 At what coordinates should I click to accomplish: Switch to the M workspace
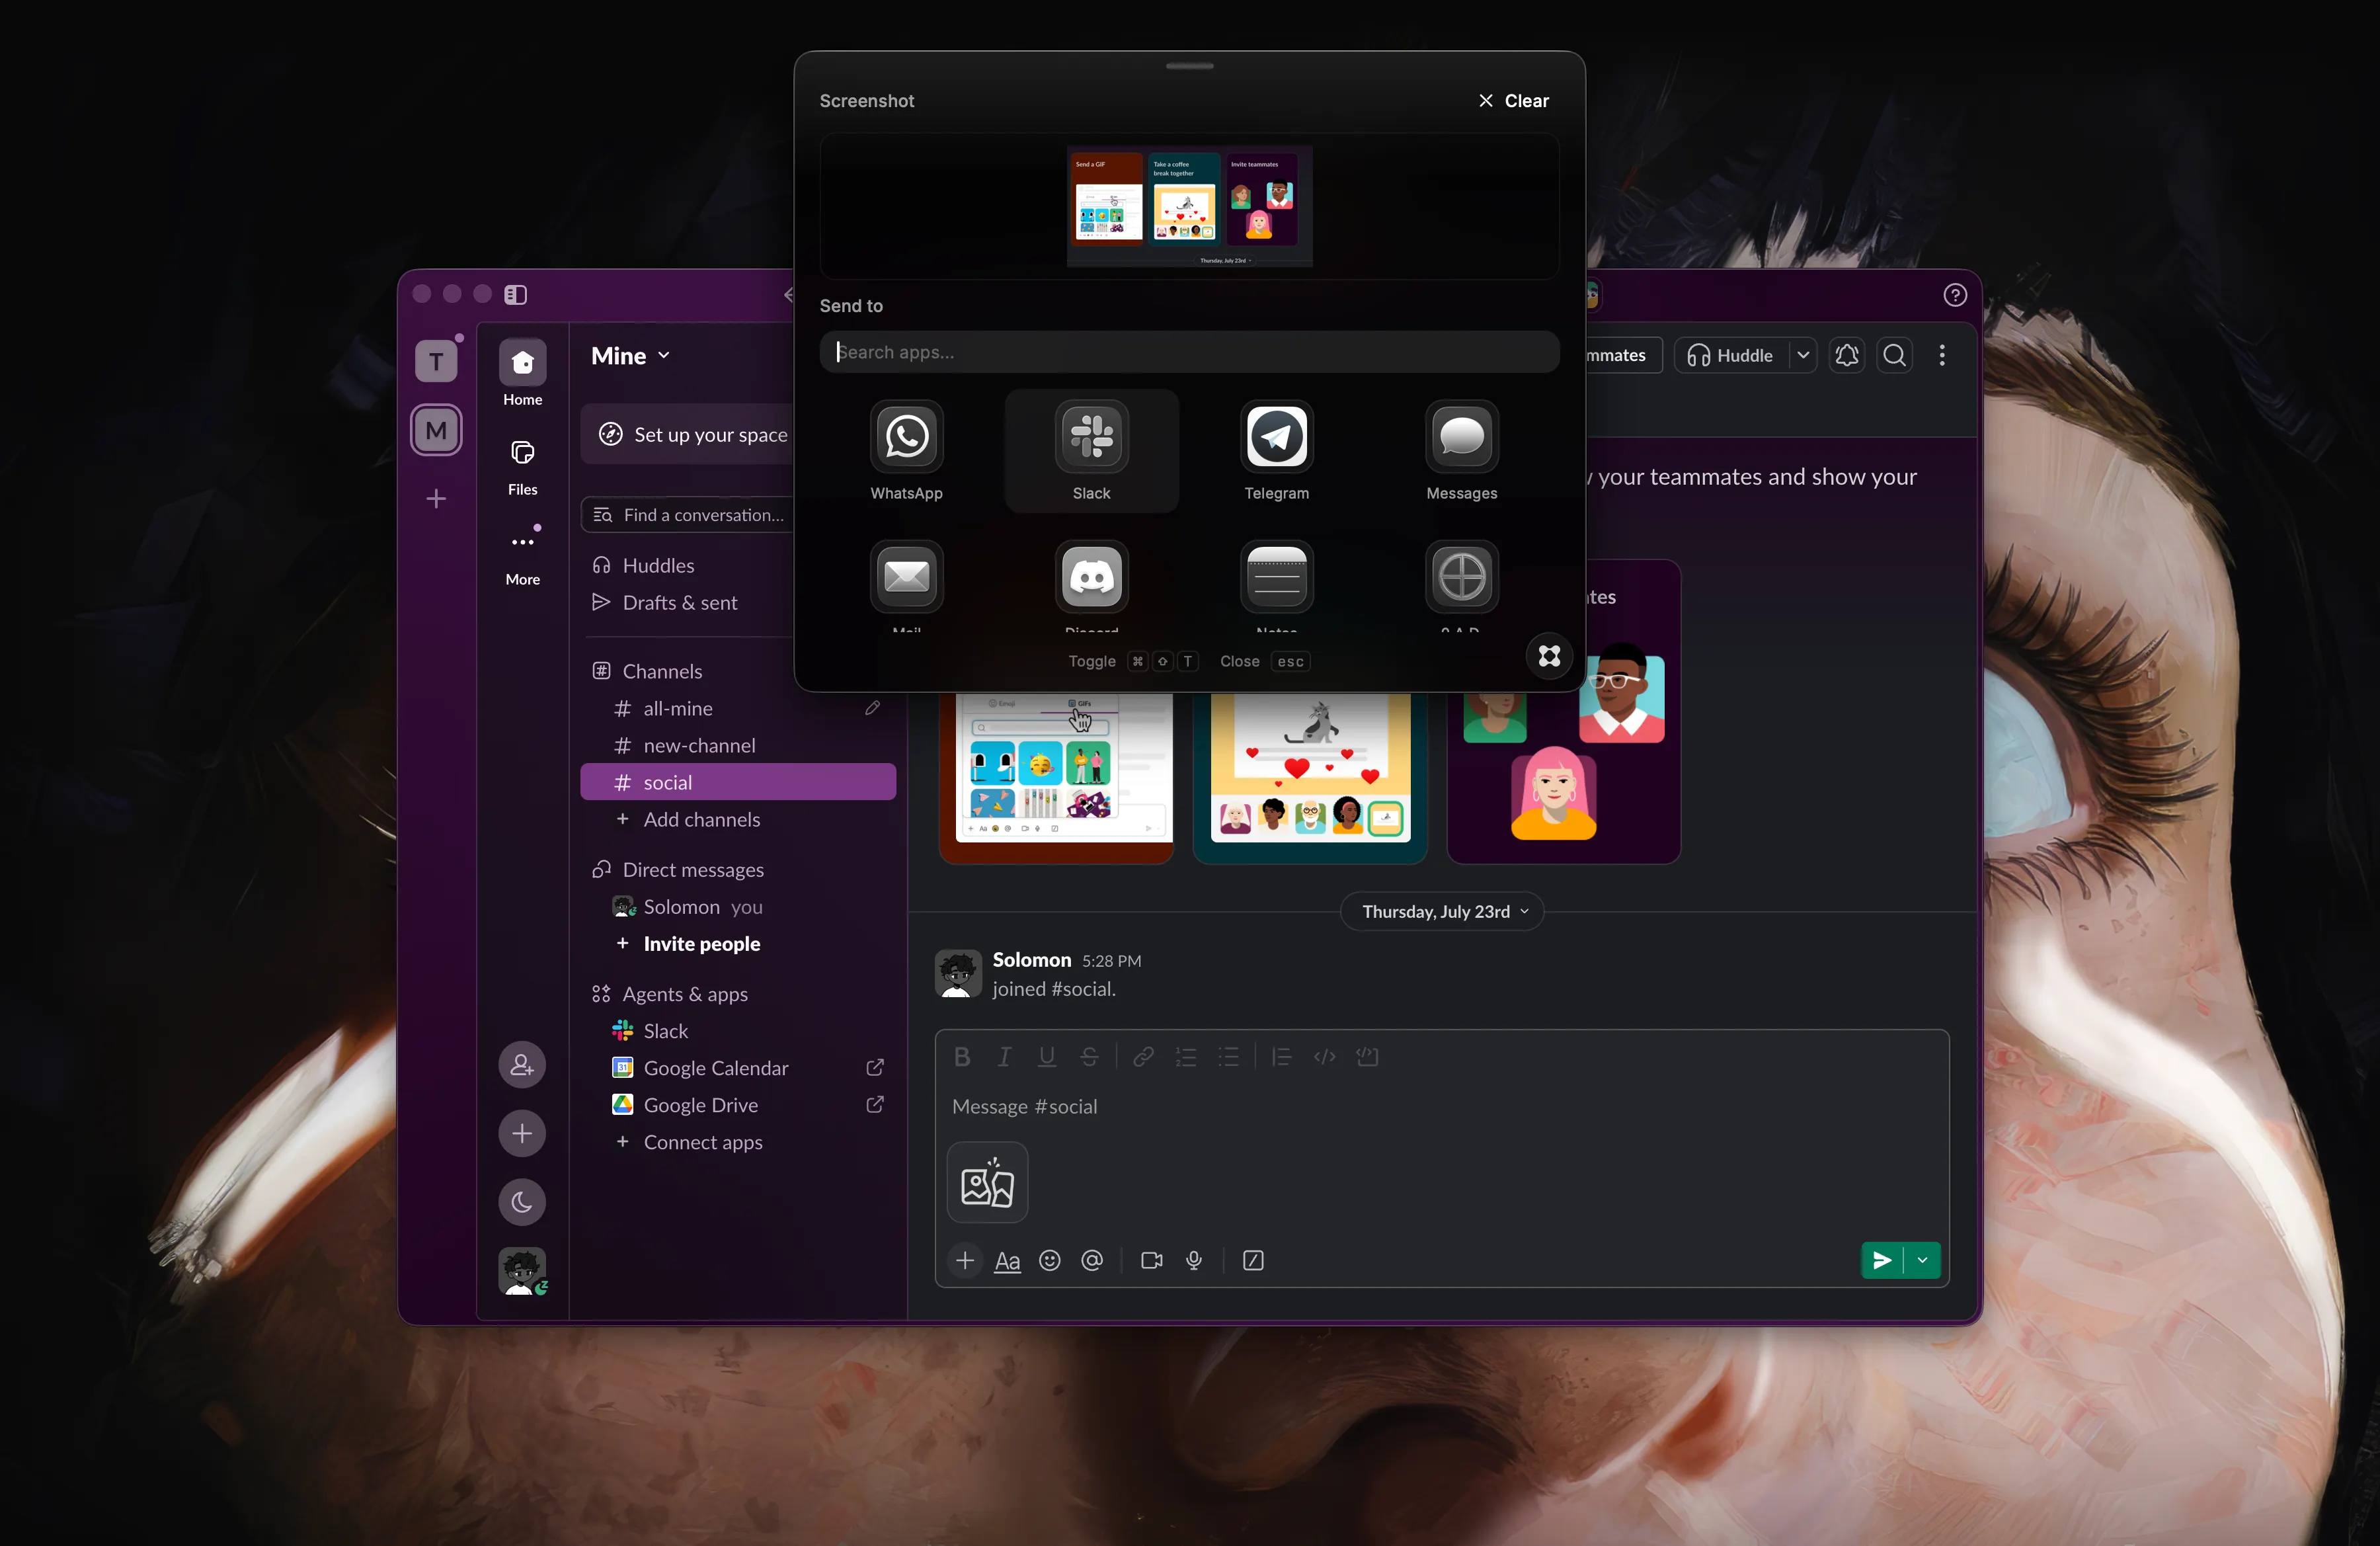436,431
